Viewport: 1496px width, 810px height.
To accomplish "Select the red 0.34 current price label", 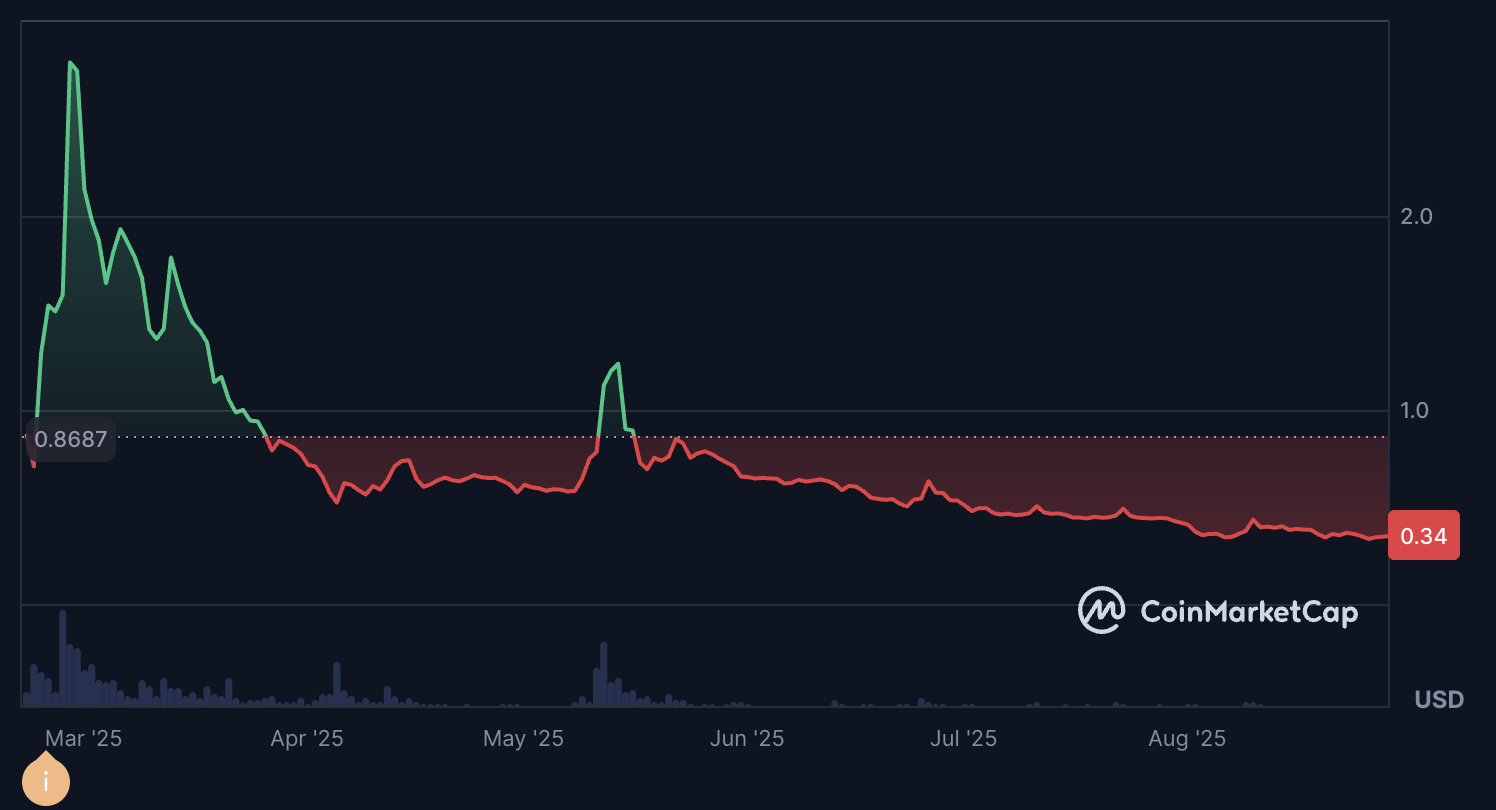I will [x=1424, y=536].
